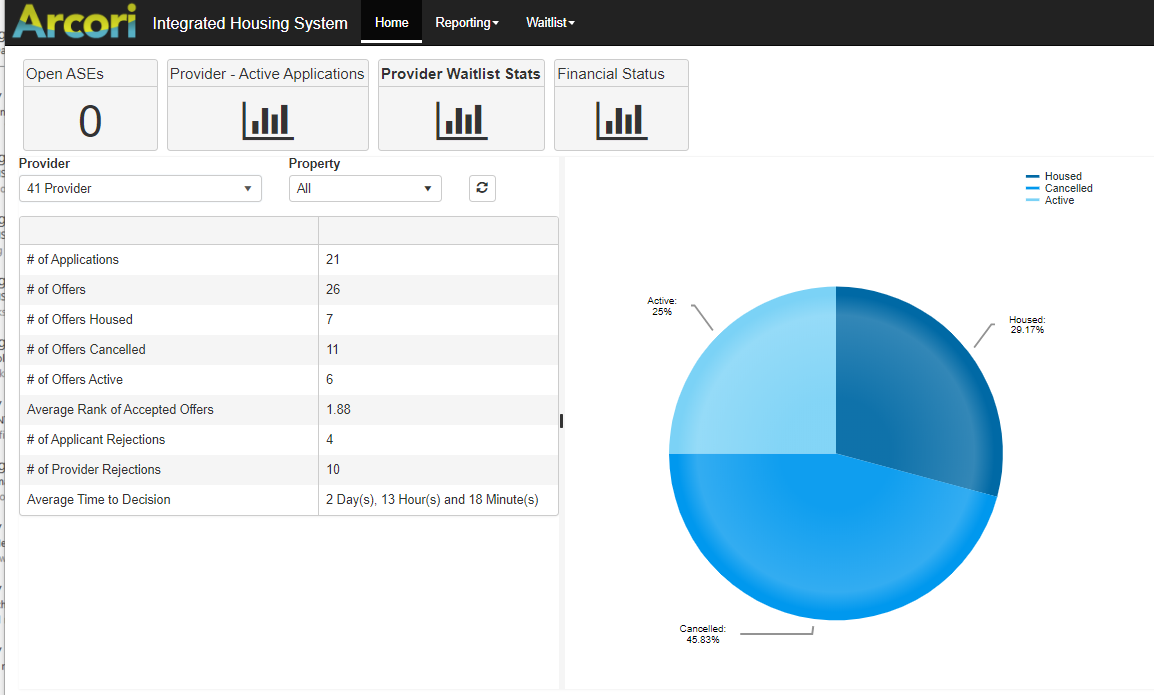This screenshot has height=695, width=1154.
Task: Expand the Waitlist menu
Action: tap(550, 23)
